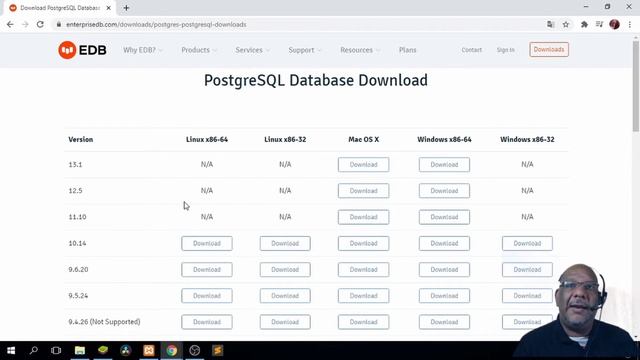The height and width of the screenshot is (360, 640).
Task: Download version 9.6.20 for Linux x86-32
Action: coord(285,269)
